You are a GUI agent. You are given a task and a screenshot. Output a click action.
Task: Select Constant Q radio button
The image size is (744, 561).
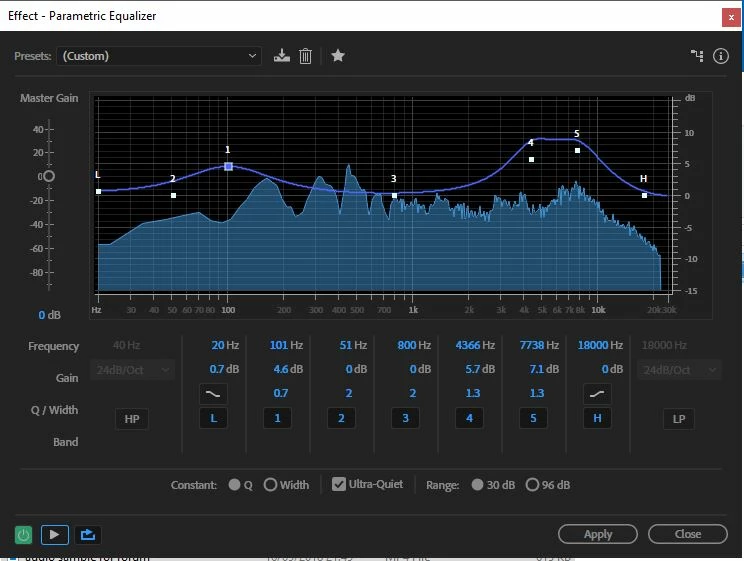point(234,485)
